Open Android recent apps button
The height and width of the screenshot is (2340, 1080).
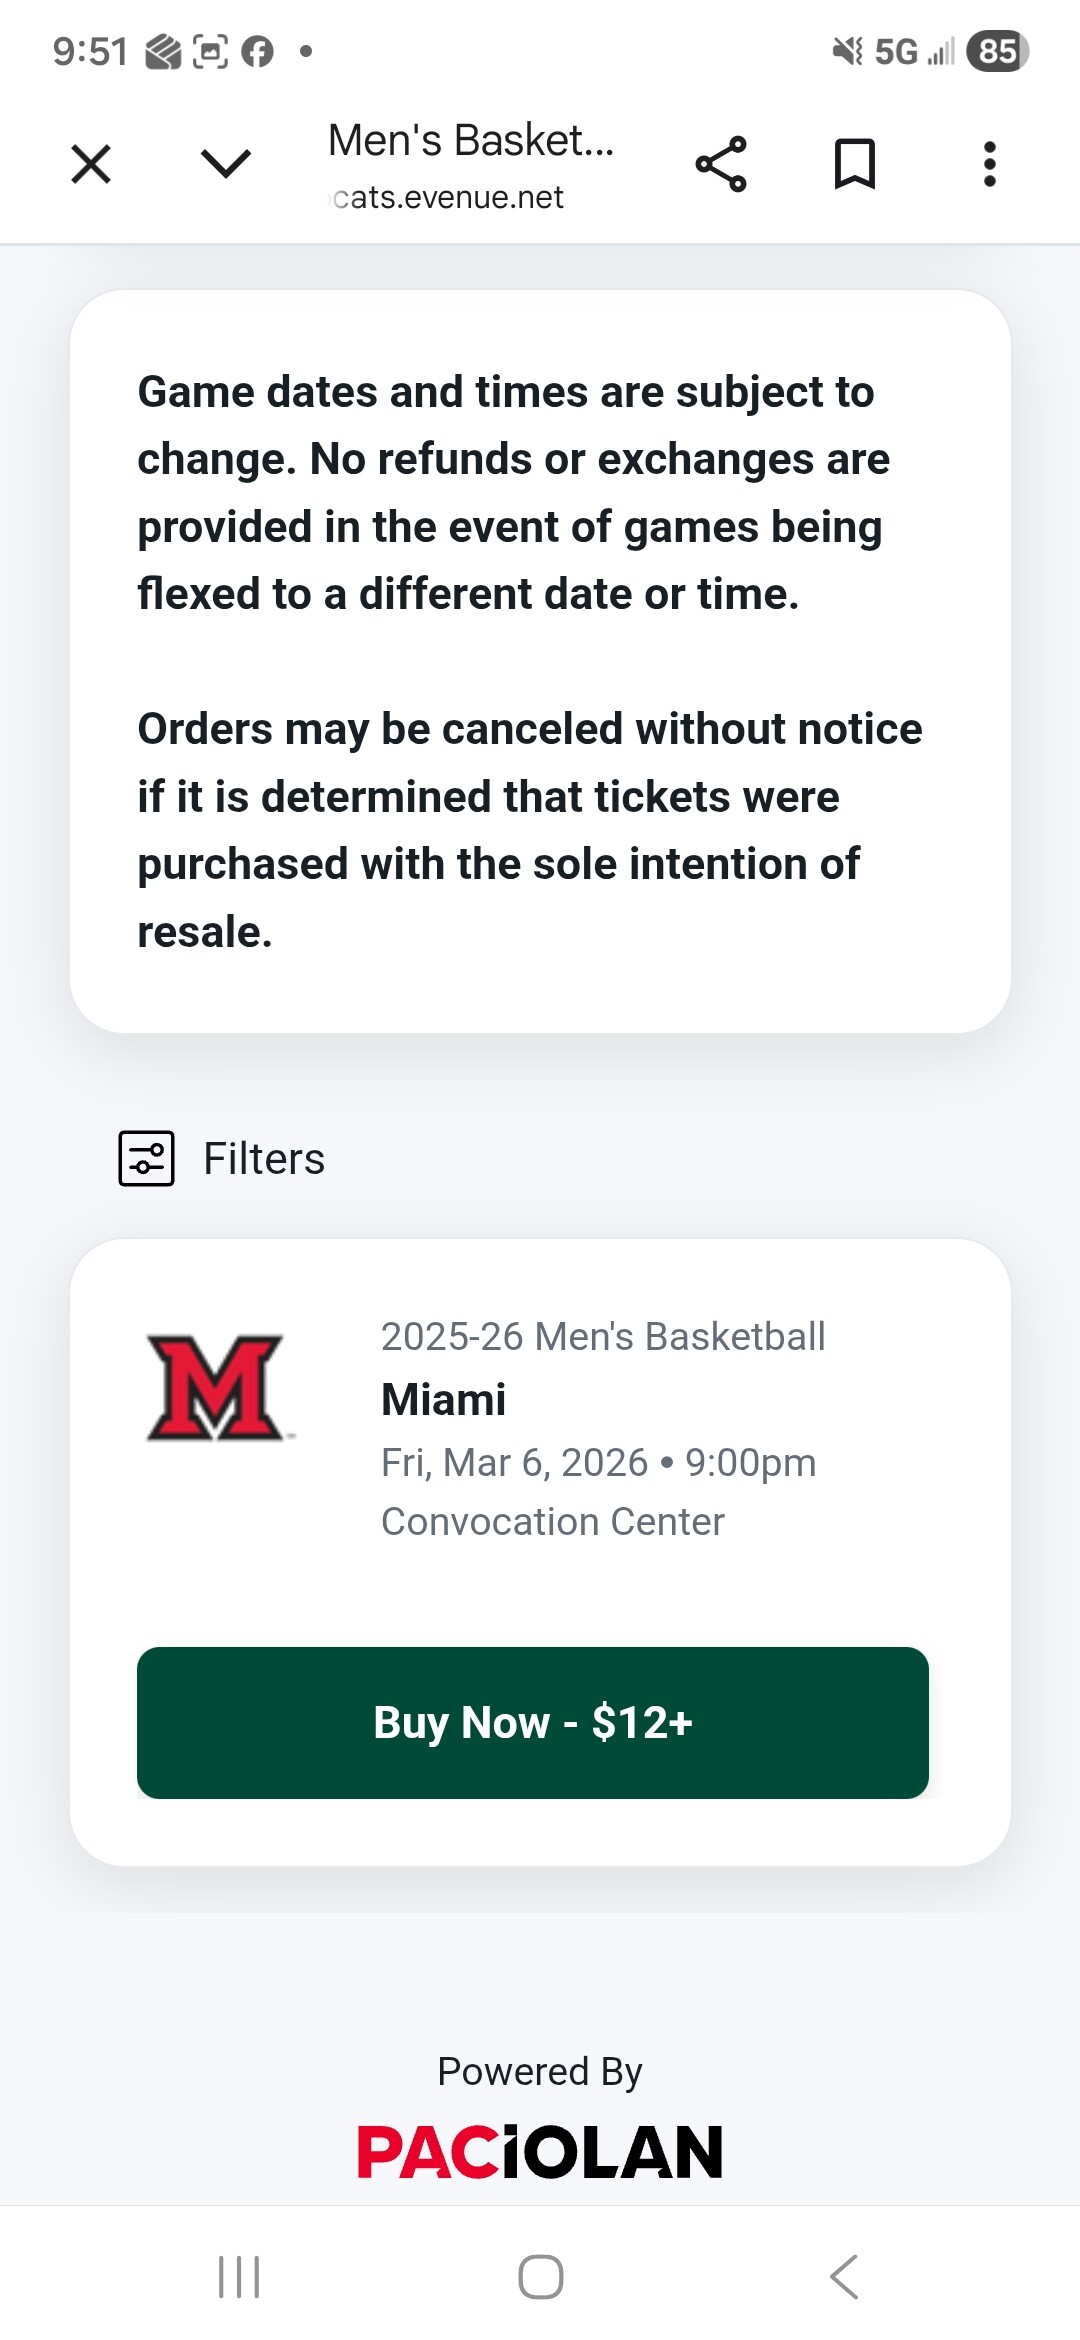(239, 2277)
